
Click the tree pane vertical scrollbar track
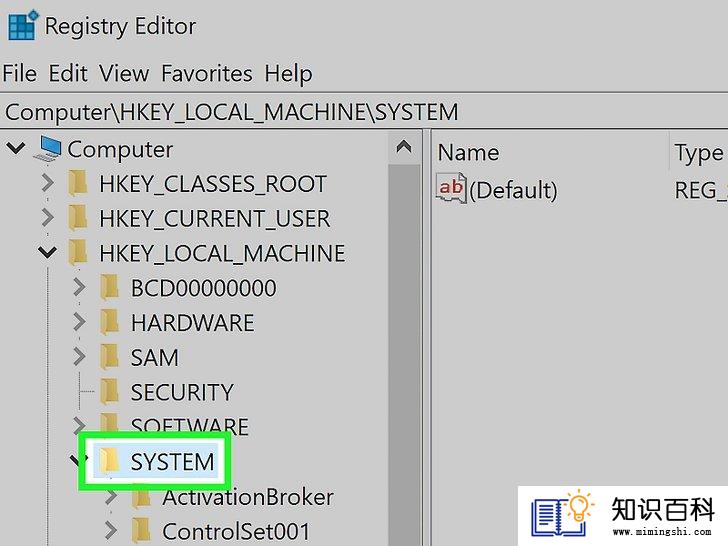click(404, 355)
